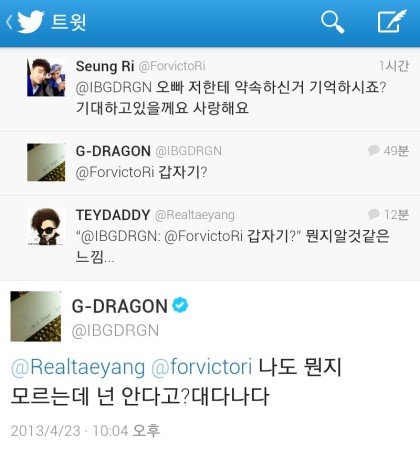Tap reply bubble icon next to 49분
Image resolution: width=420 pixels, height=449 pixels.
pyautogui.click(x=374, y=150)
